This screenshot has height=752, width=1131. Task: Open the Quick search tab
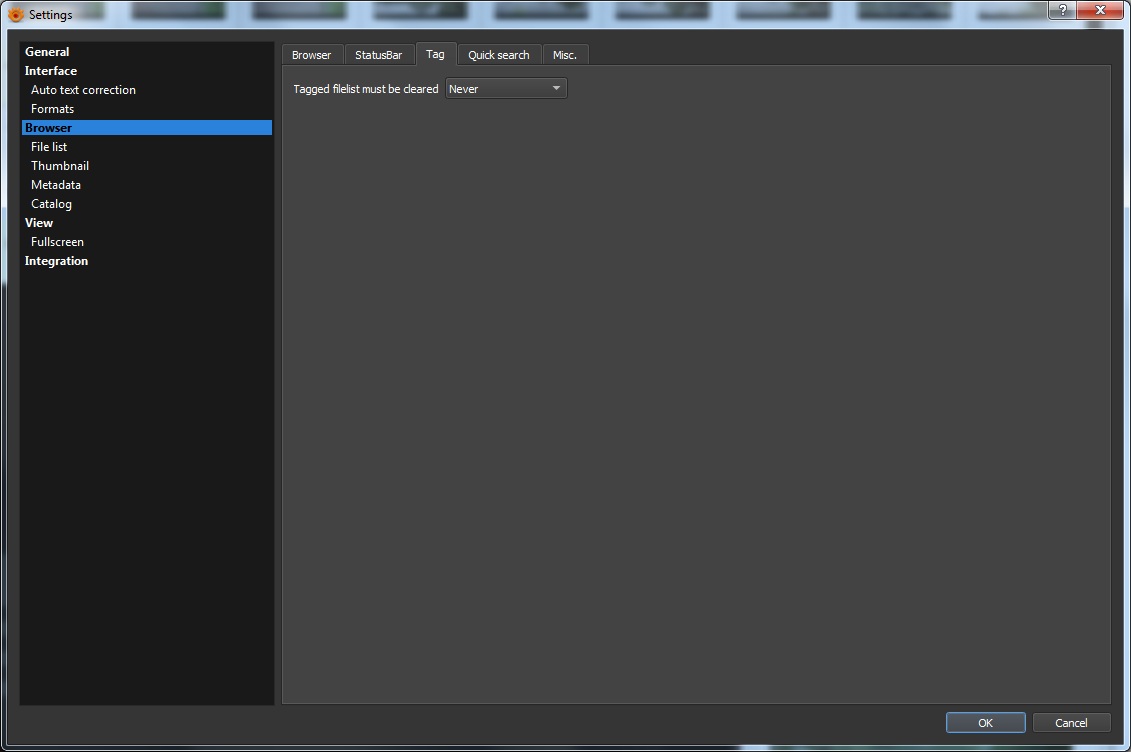498,55
